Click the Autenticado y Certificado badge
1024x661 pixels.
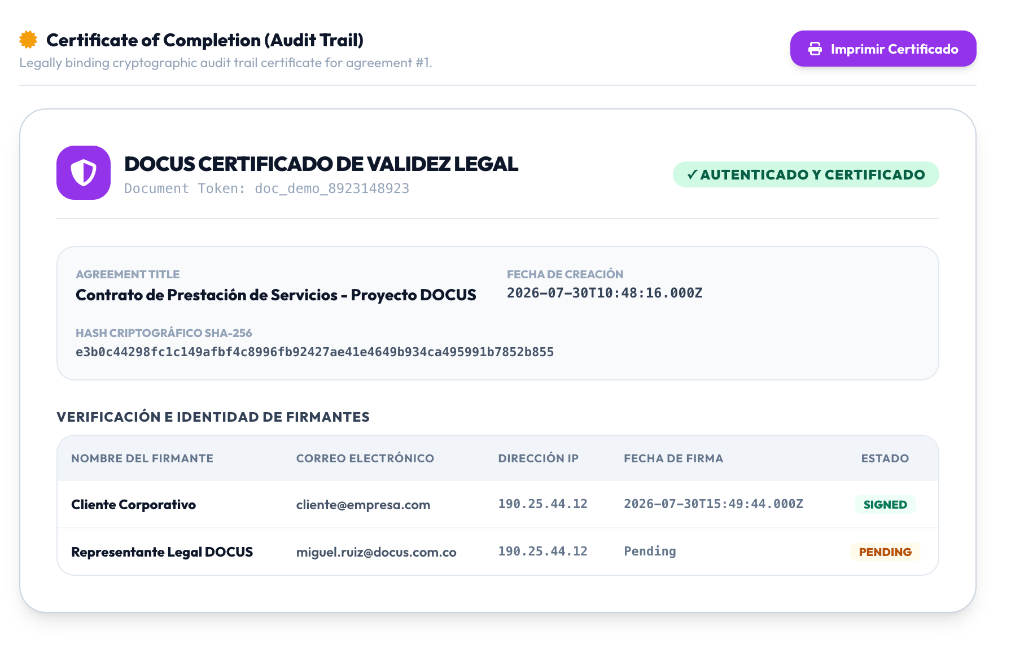point(806,174)
